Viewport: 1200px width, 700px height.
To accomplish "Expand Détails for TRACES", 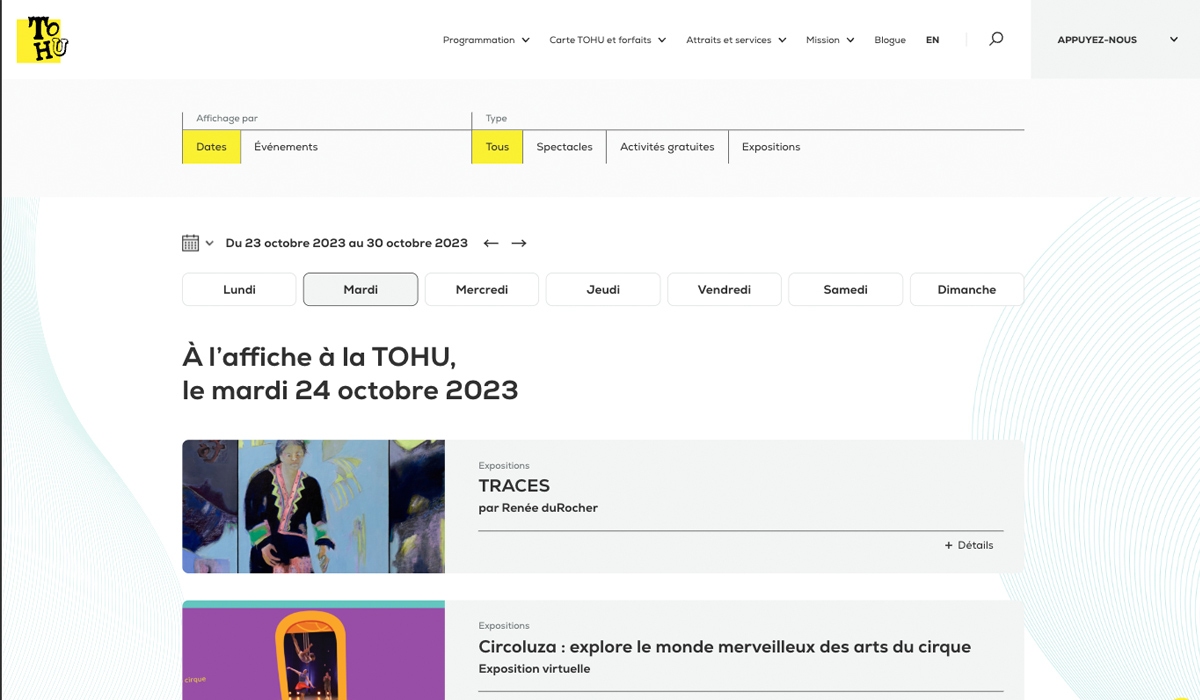I will 969,545.
